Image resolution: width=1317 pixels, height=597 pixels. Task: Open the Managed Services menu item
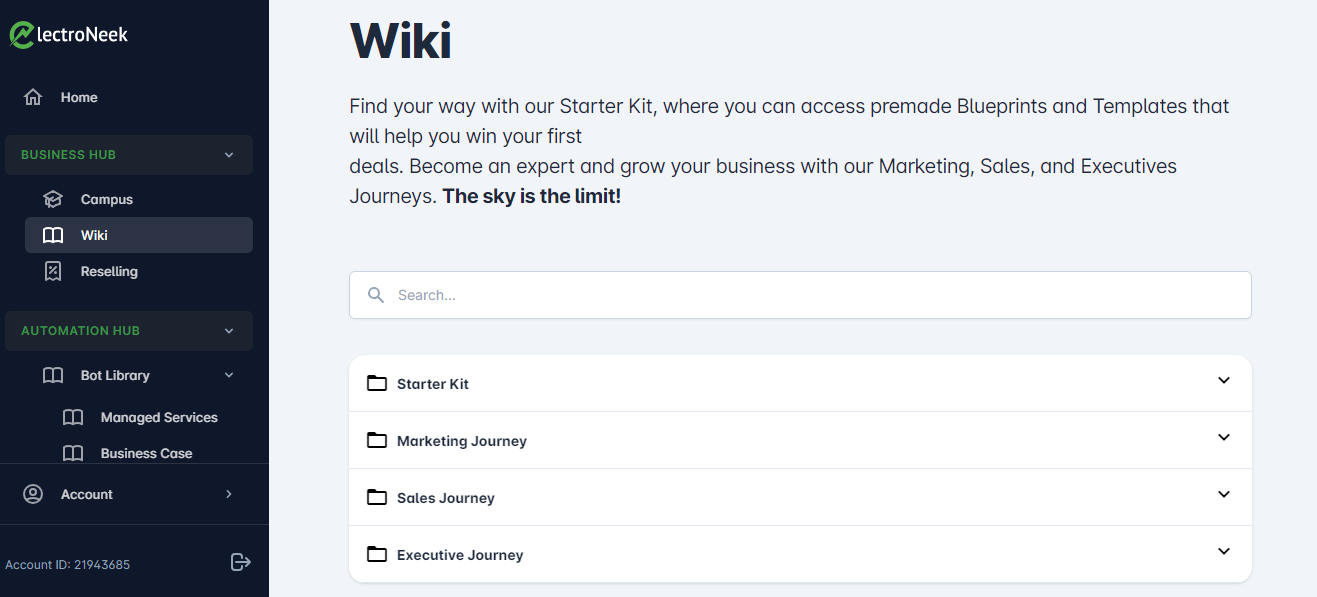(159, 417)
